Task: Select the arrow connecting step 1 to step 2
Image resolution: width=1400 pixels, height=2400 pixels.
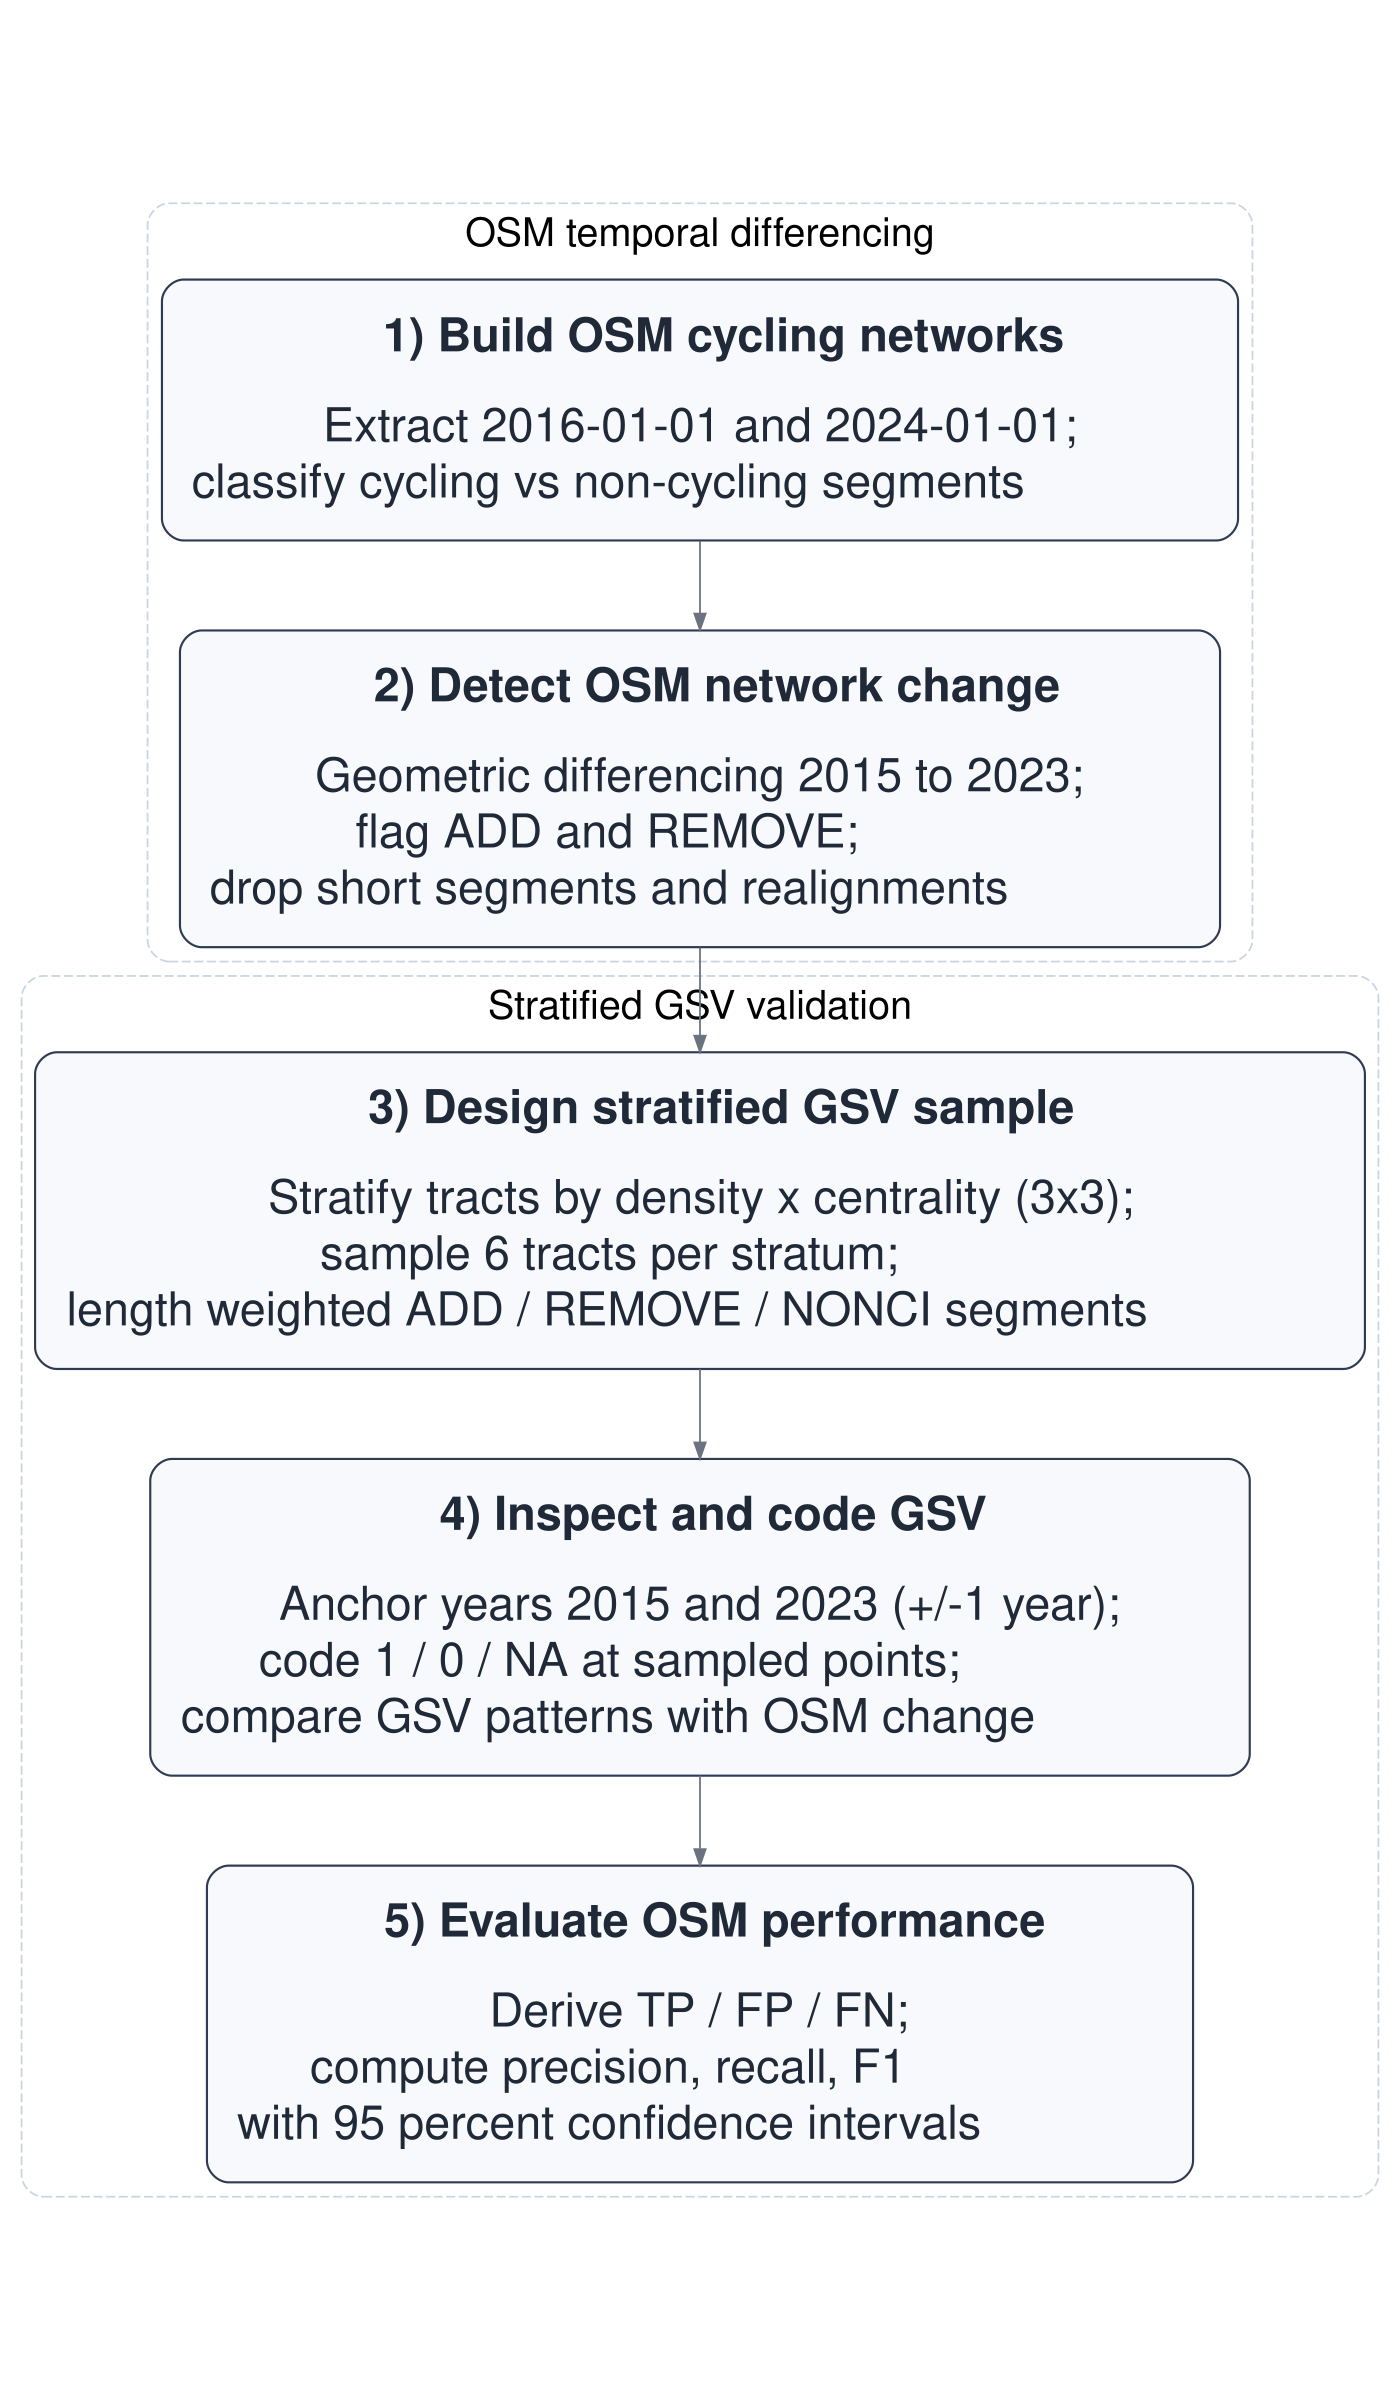Action: point(700,585)
